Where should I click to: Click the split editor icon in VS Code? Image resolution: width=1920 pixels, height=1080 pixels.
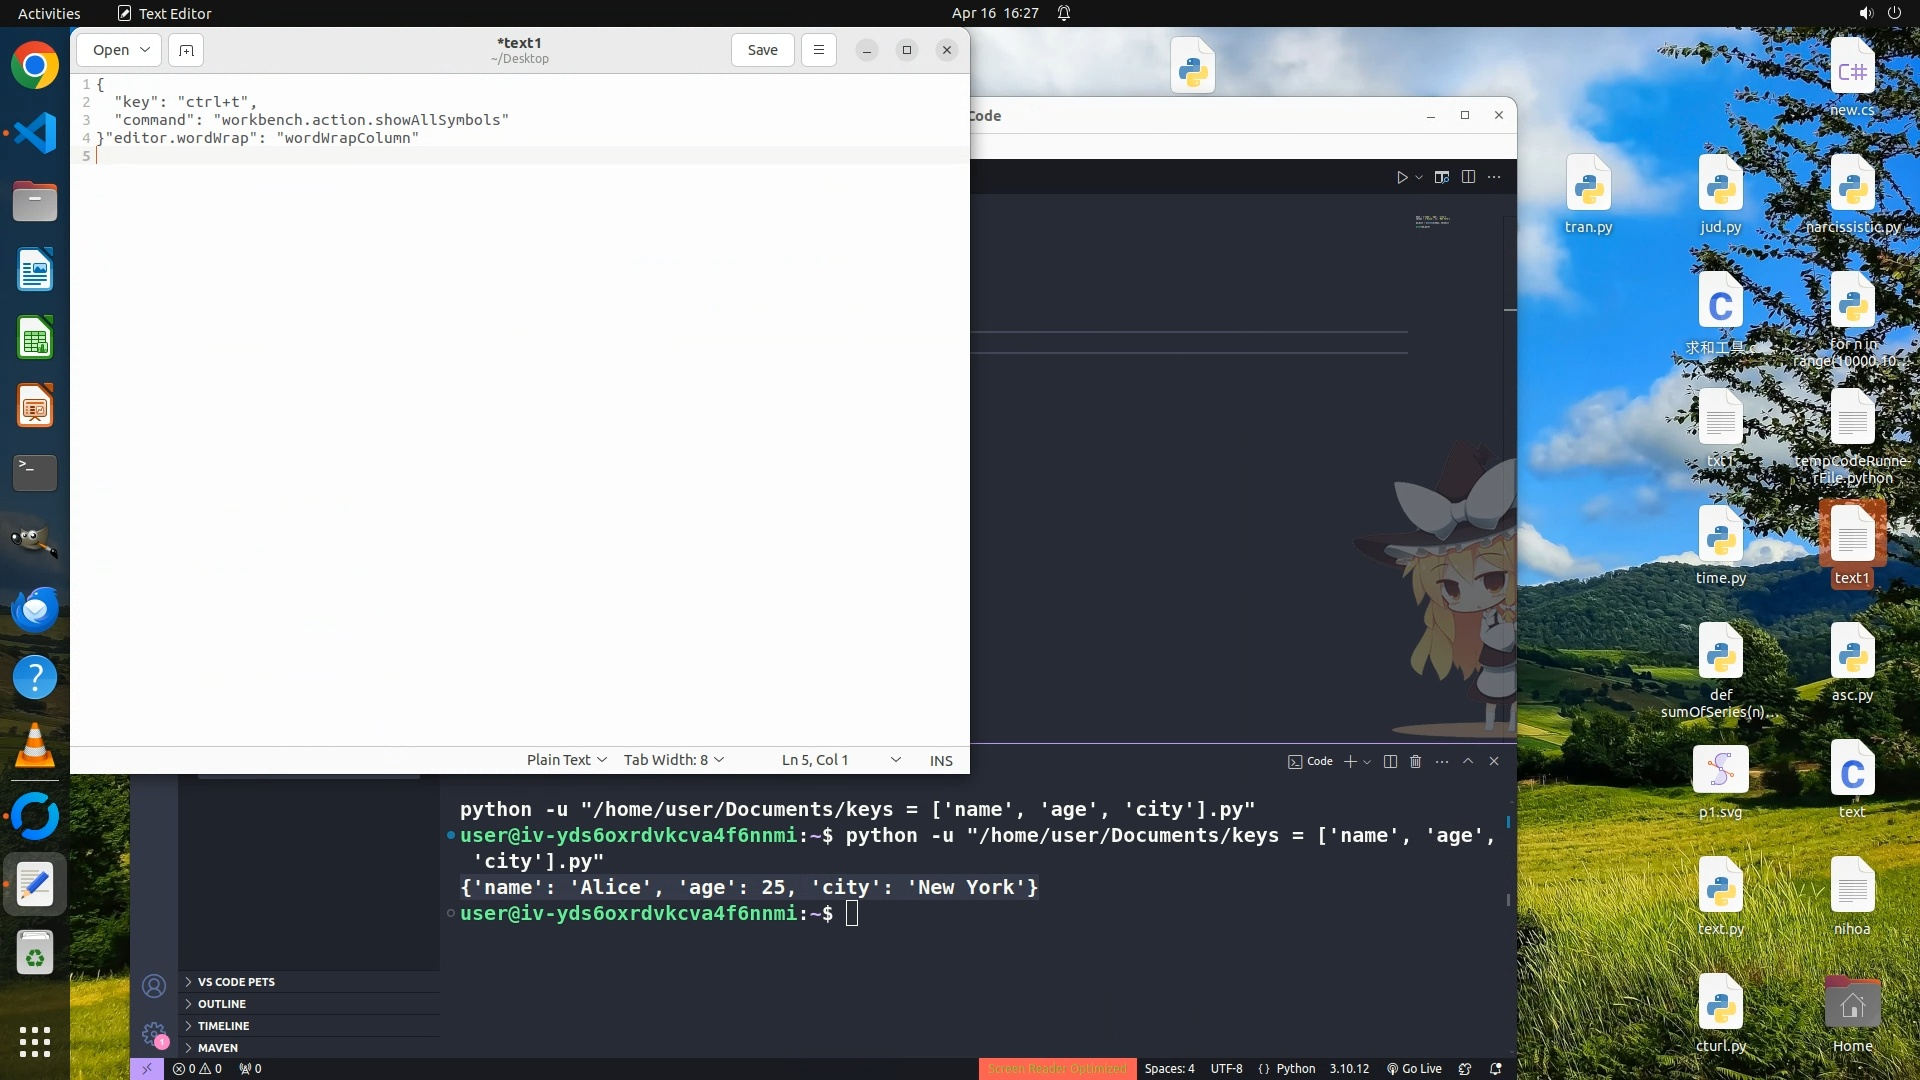click(x=1468, y=177)
